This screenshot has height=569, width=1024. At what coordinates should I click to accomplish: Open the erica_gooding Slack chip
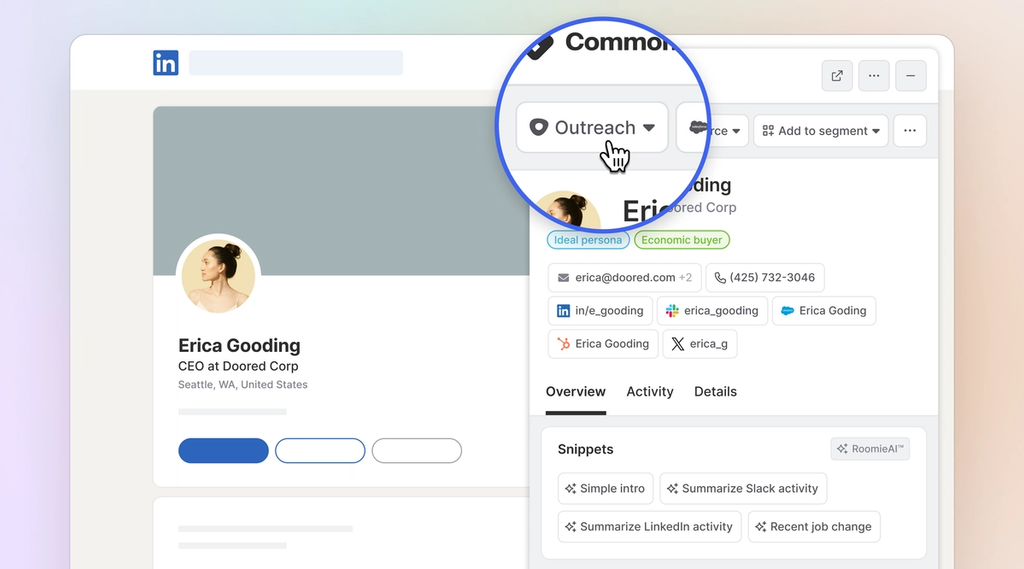tap(712, 311)
